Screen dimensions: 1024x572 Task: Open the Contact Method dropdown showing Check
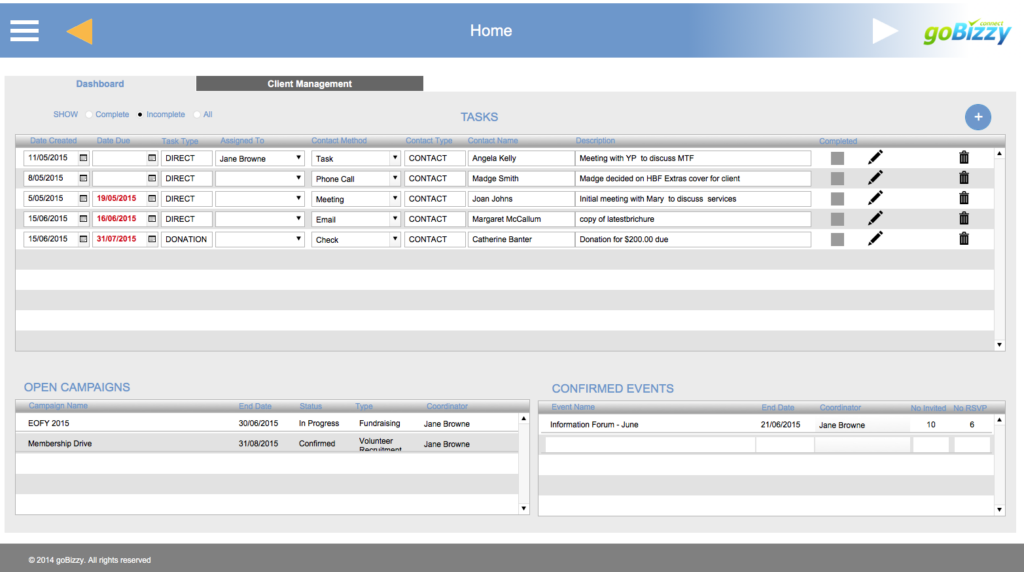click(356, 240)
